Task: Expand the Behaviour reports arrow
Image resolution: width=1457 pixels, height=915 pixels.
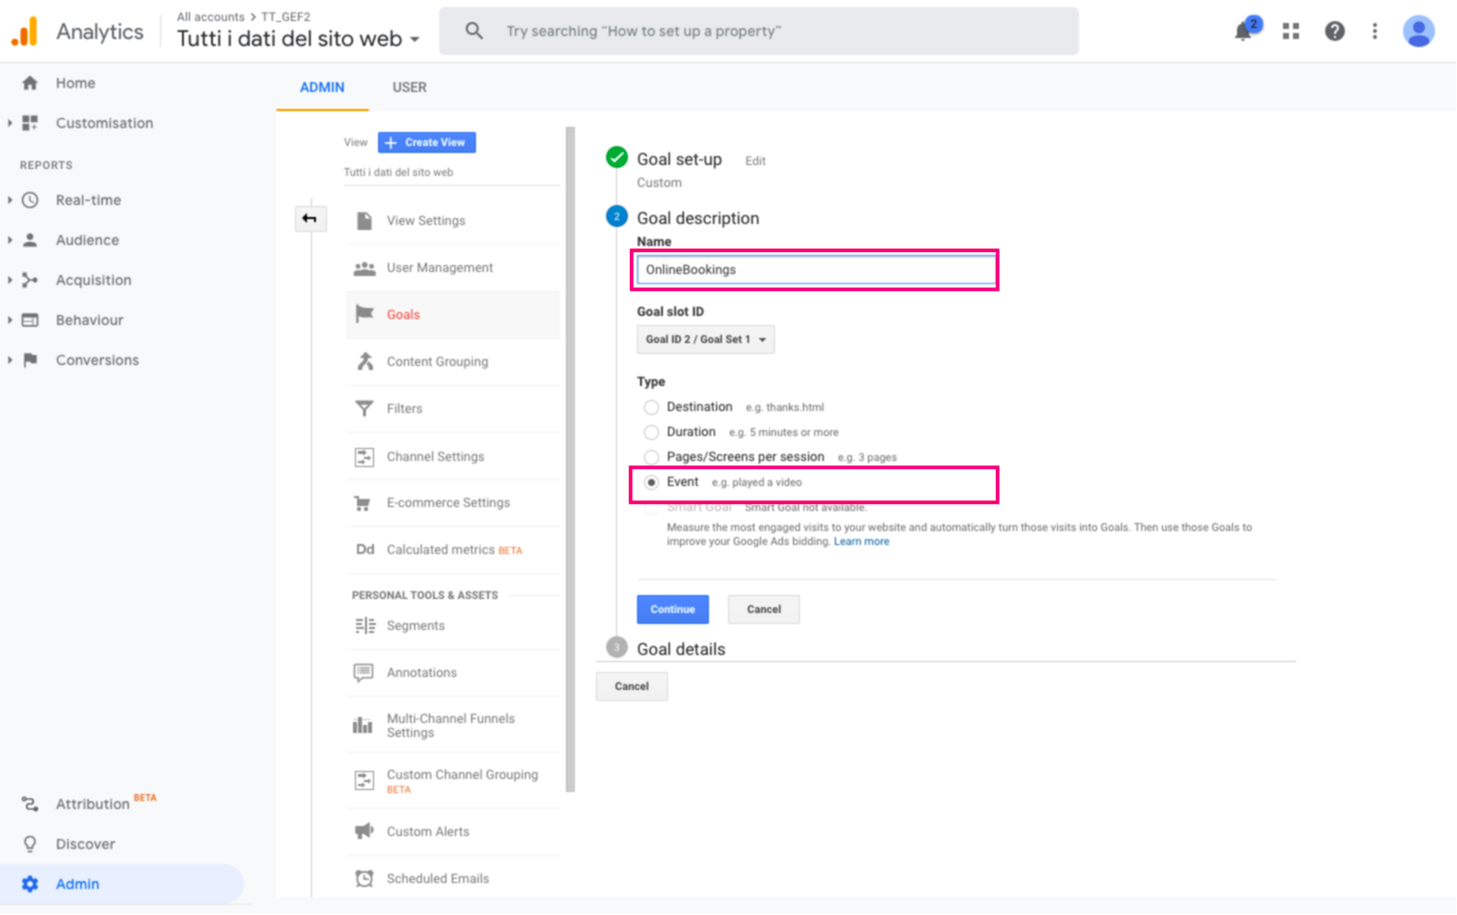Action: (10, 320)
